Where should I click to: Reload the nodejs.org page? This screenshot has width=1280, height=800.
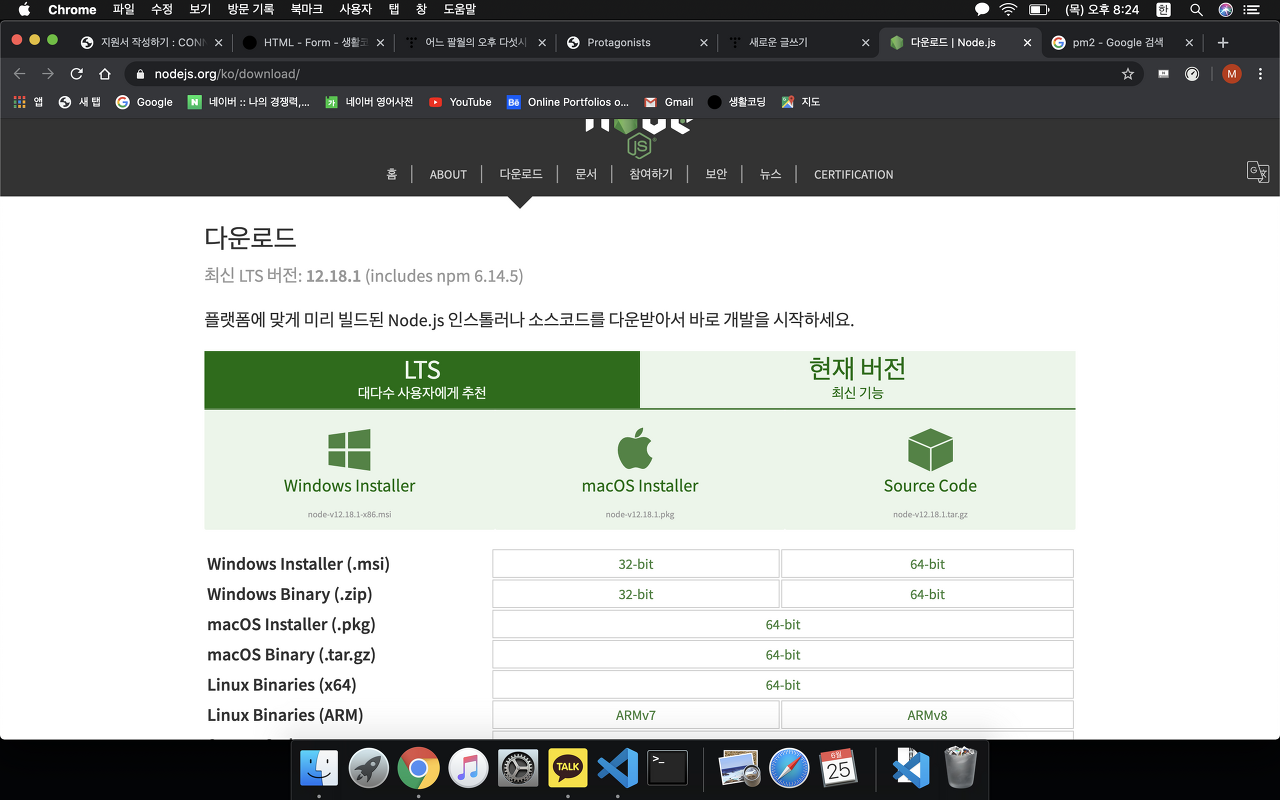click(76, 74)
